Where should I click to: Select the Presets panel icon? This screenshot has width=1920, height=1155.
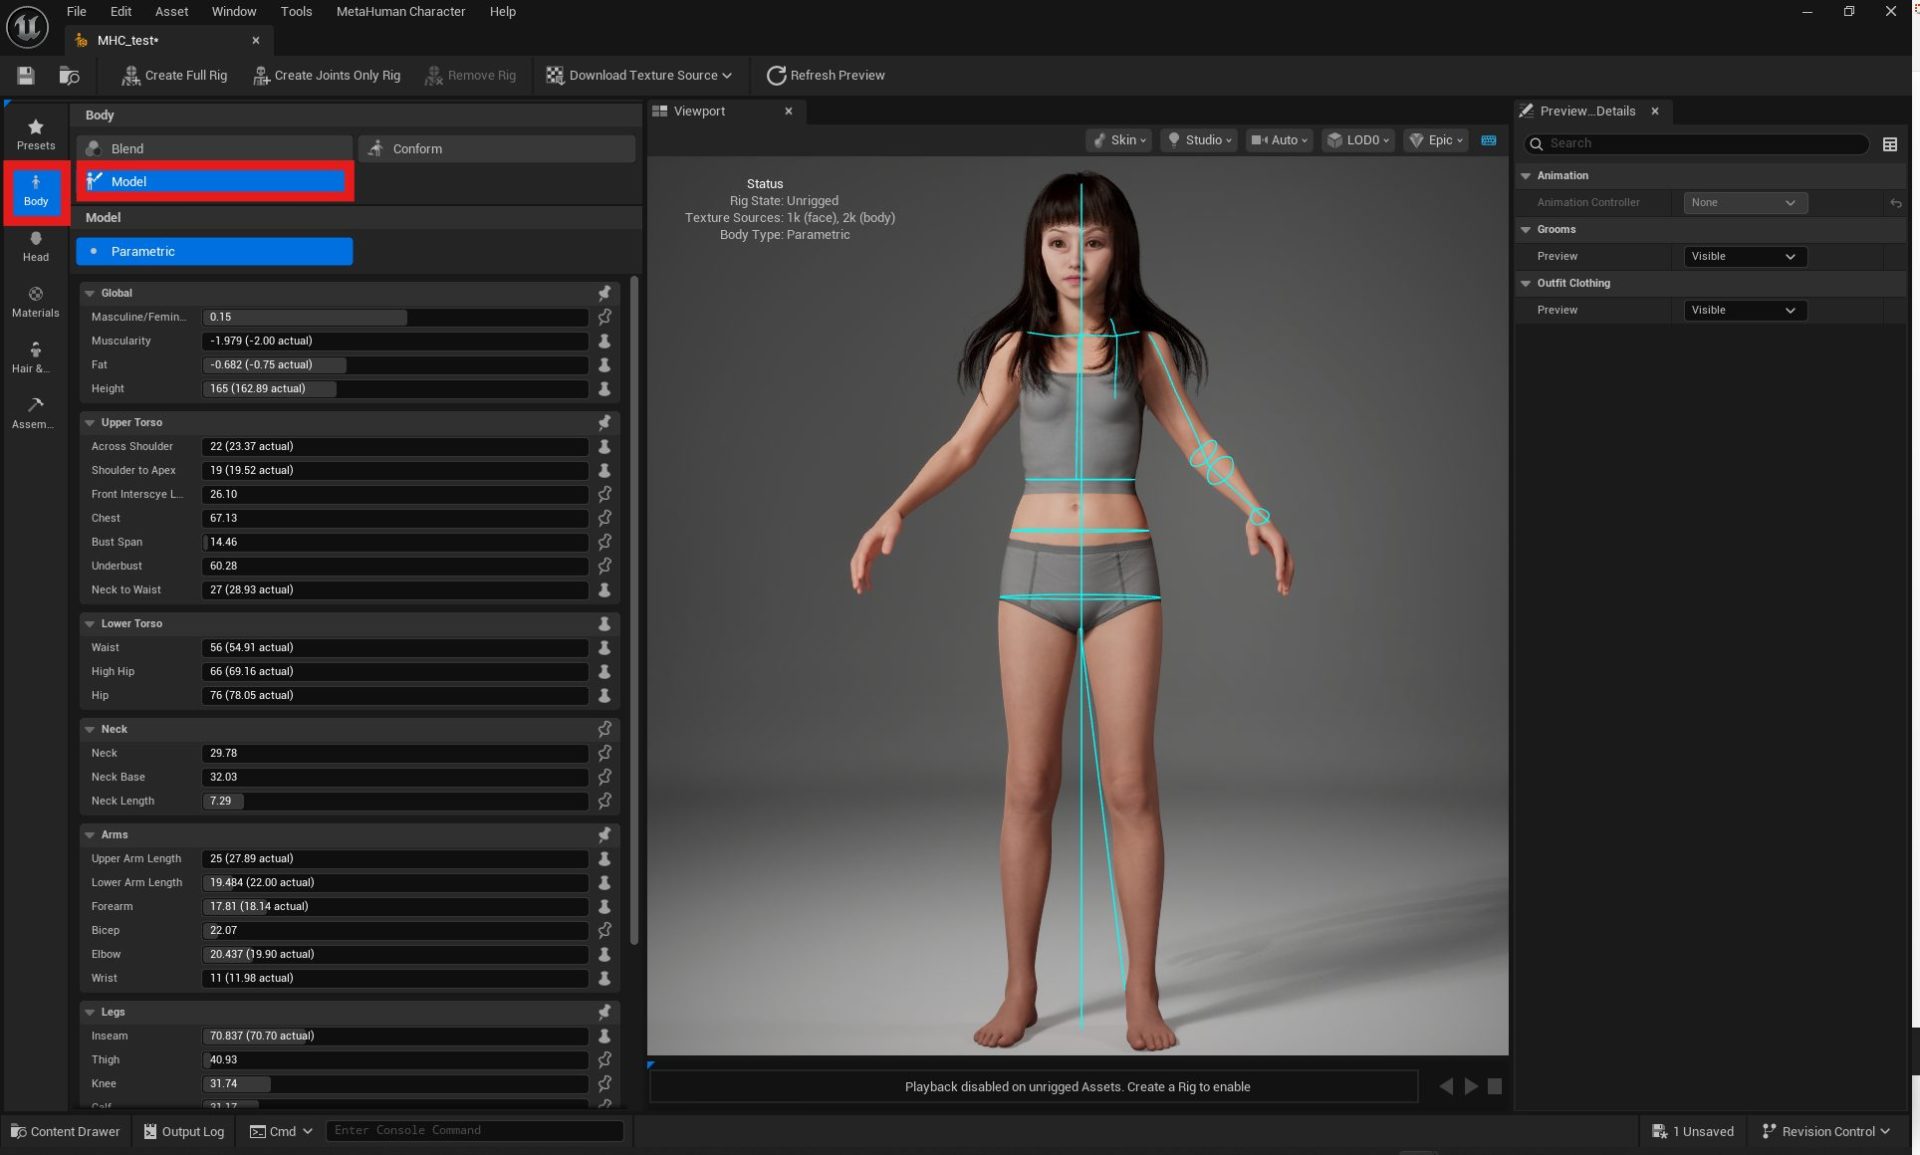point(35,133)
